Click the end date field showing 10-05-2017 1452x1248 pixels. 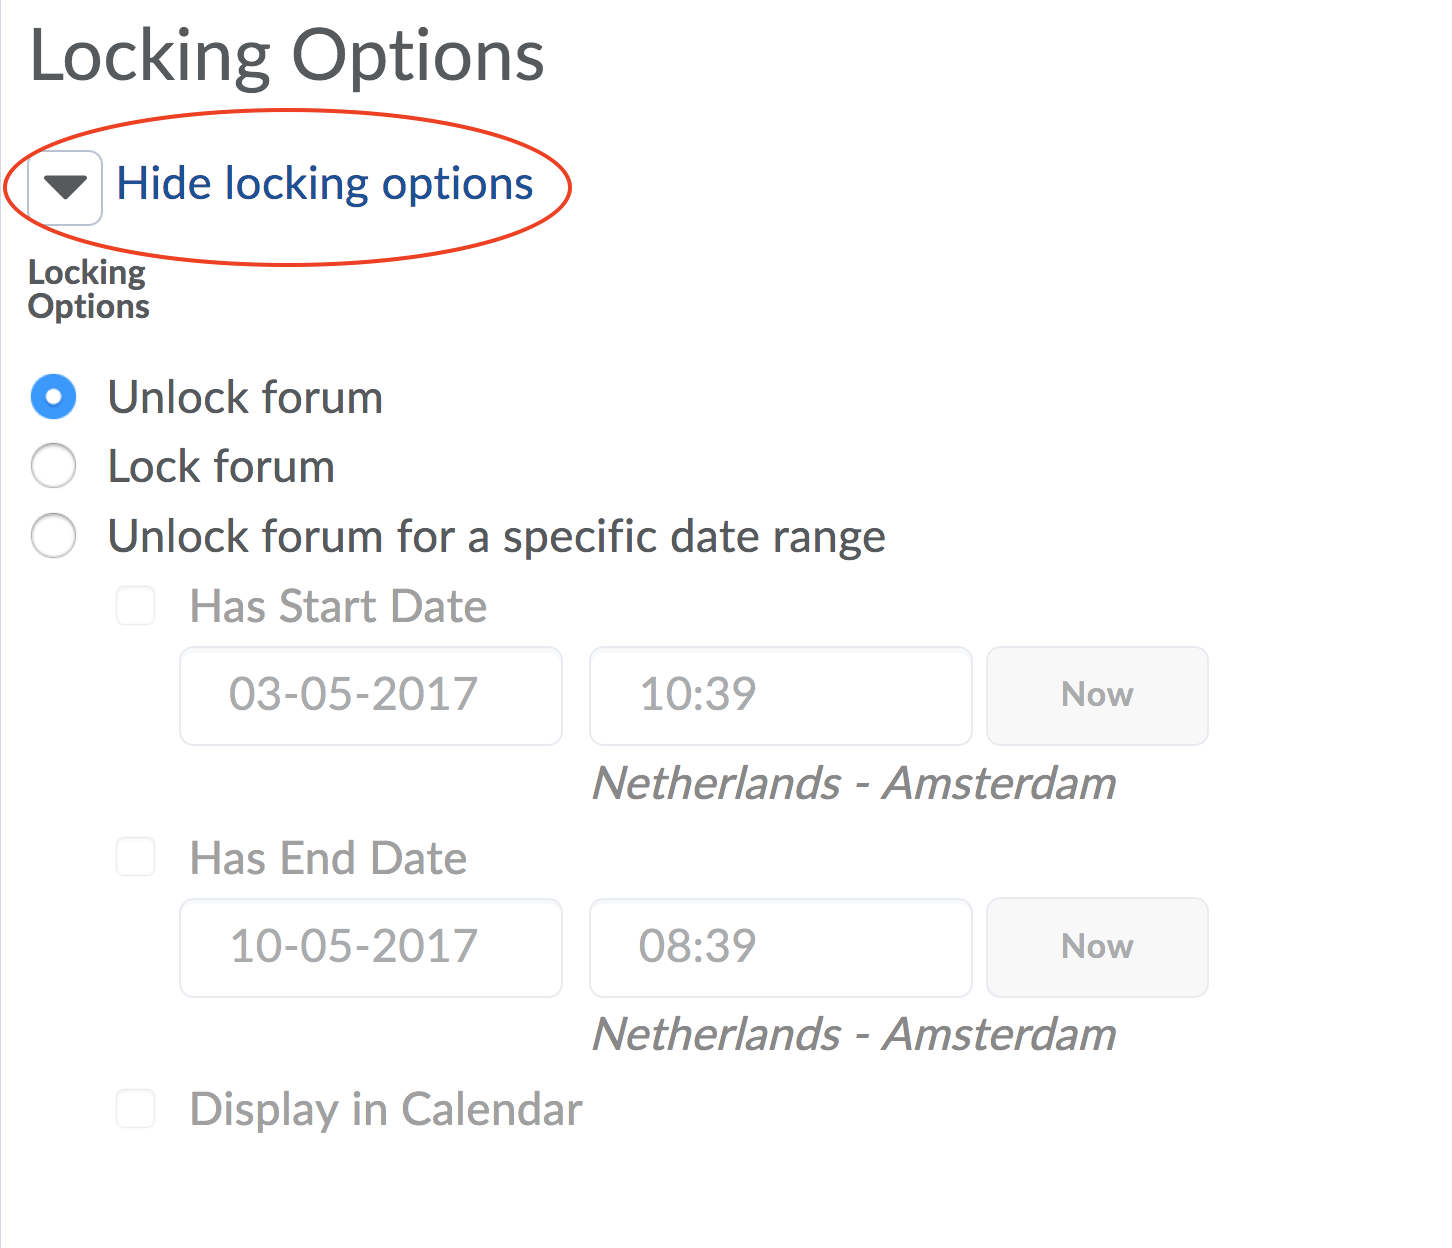click(x=371, y=947)
